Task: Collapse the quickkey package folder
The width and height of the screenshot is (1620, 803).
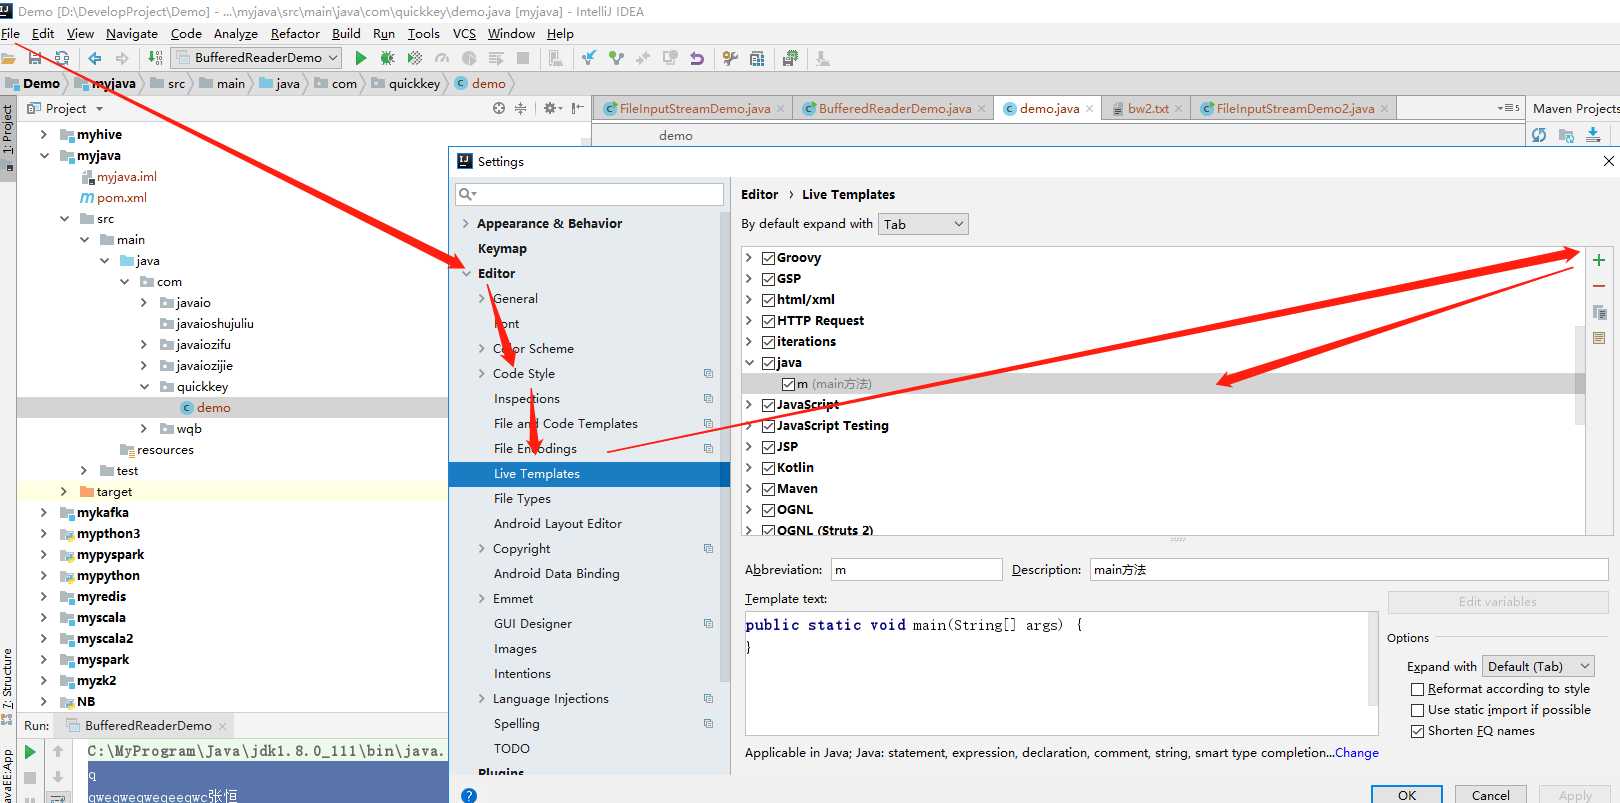Action: pos(145,387)
